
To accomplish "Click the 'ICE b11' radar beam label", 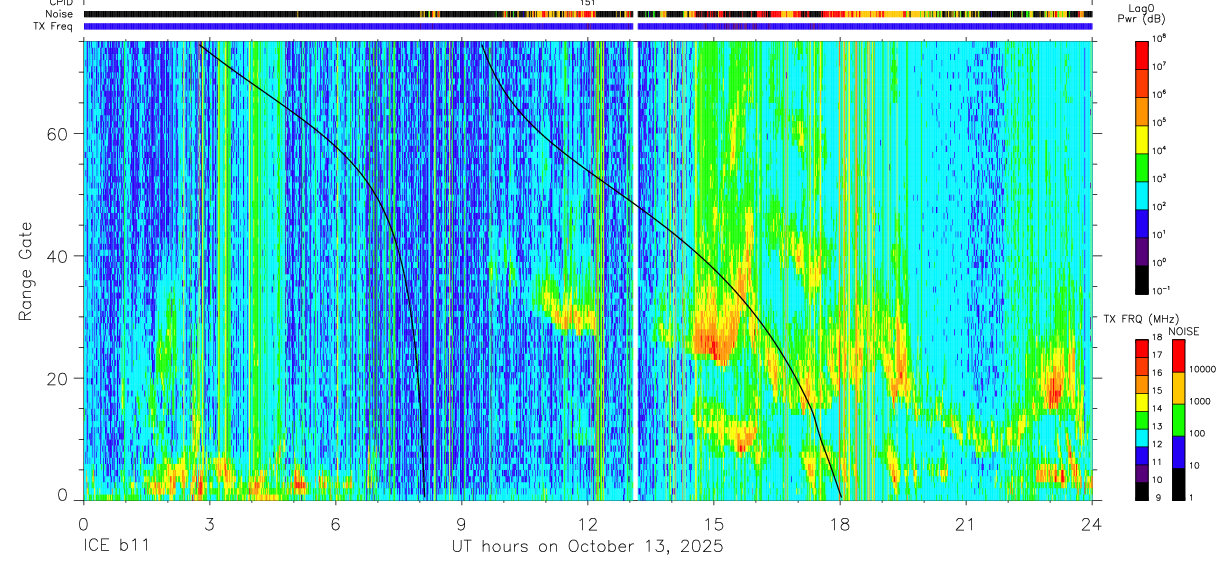I will (118, 547).
